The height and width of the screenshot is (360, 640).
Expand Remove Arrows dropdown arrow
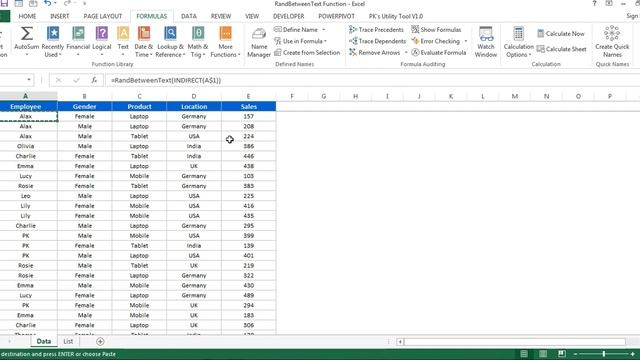[x=406, y=53]
